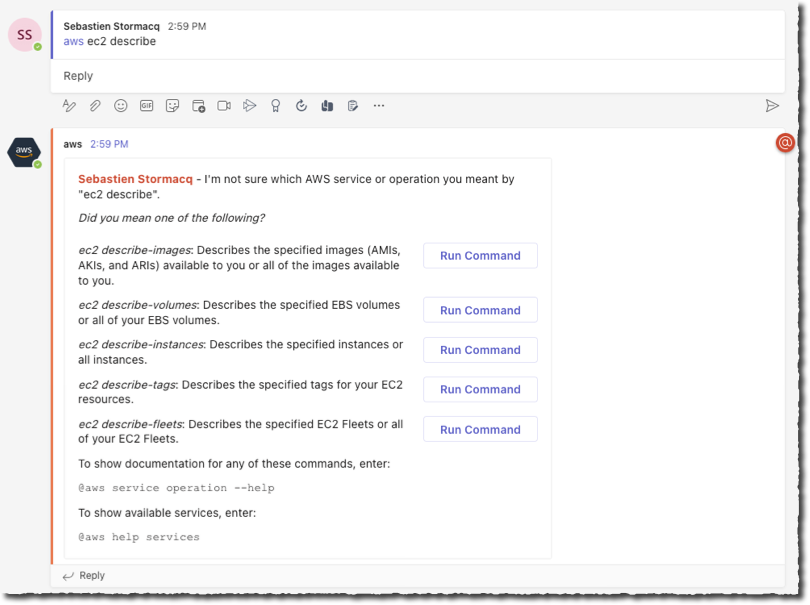Image resolution: width=810 pixels, height=605 pixels.
Task: Run command for ec2 describe-volumes
Action: 480,309
